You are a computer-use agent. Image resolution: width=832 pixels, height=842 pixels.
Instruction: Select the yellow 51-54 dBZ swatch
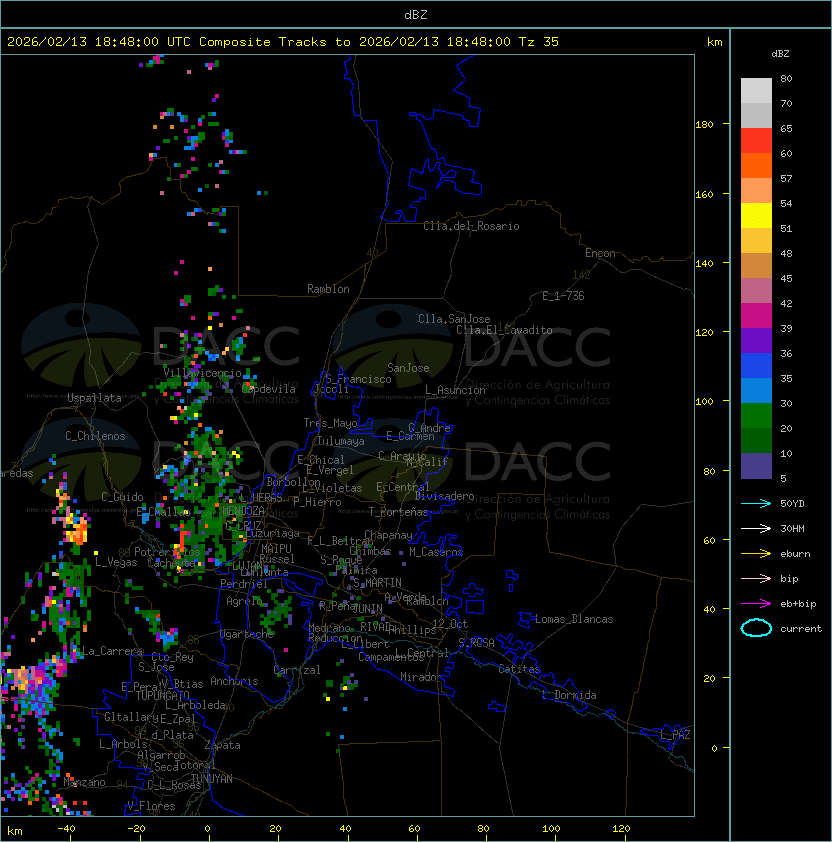coord(756,215)
